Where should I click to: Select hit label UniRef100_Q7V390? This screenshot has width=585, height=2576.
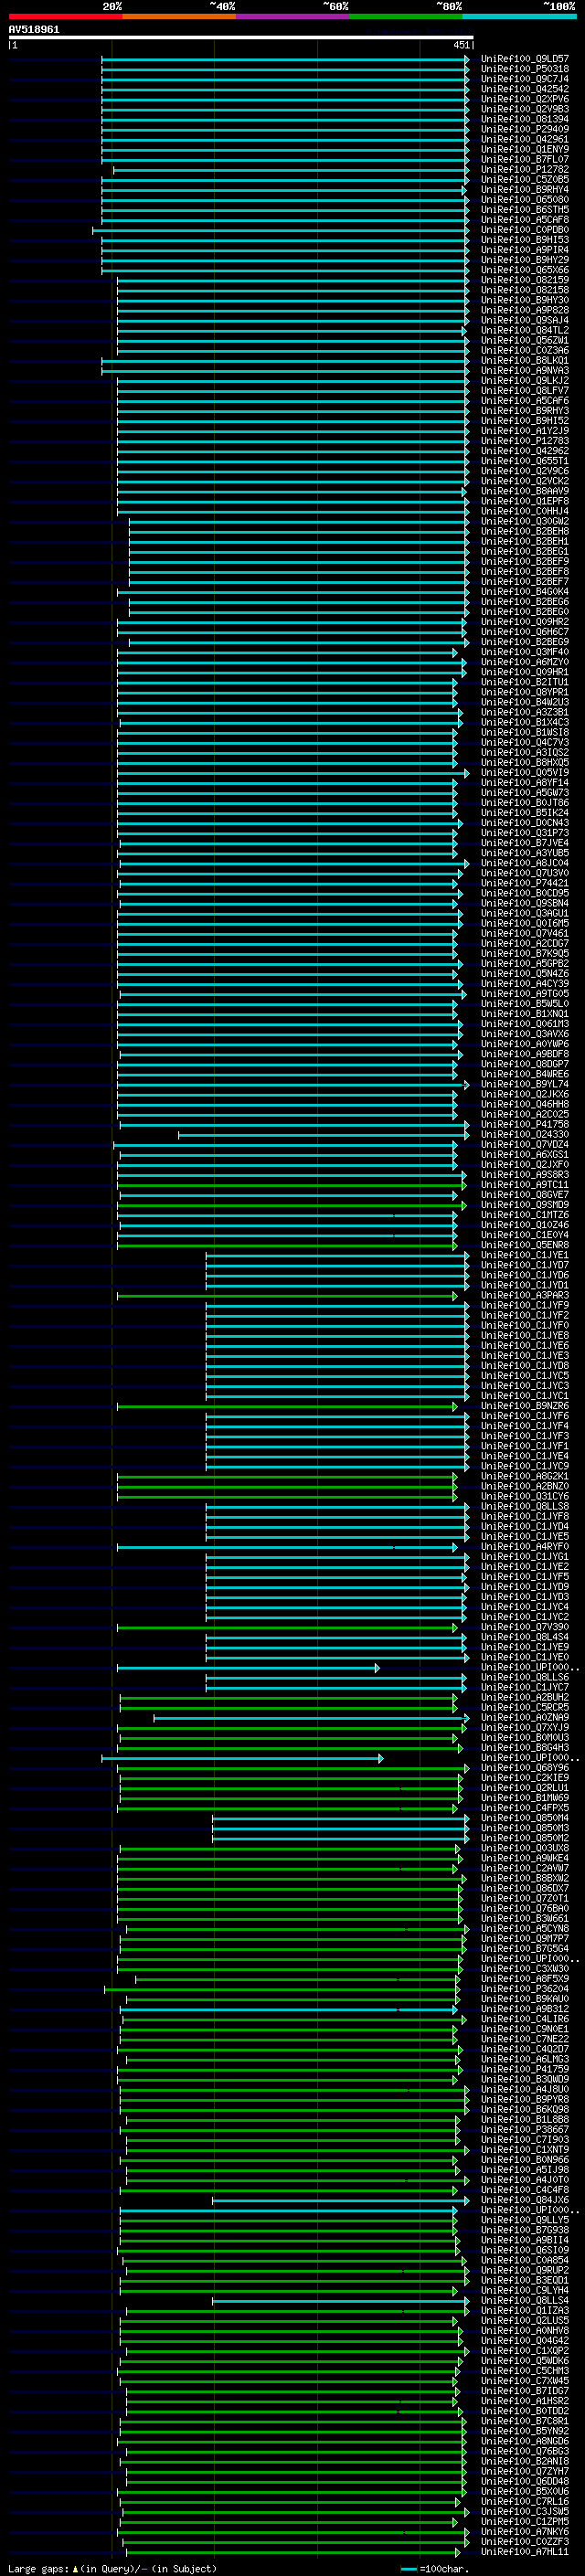(x=525, y=1628)
